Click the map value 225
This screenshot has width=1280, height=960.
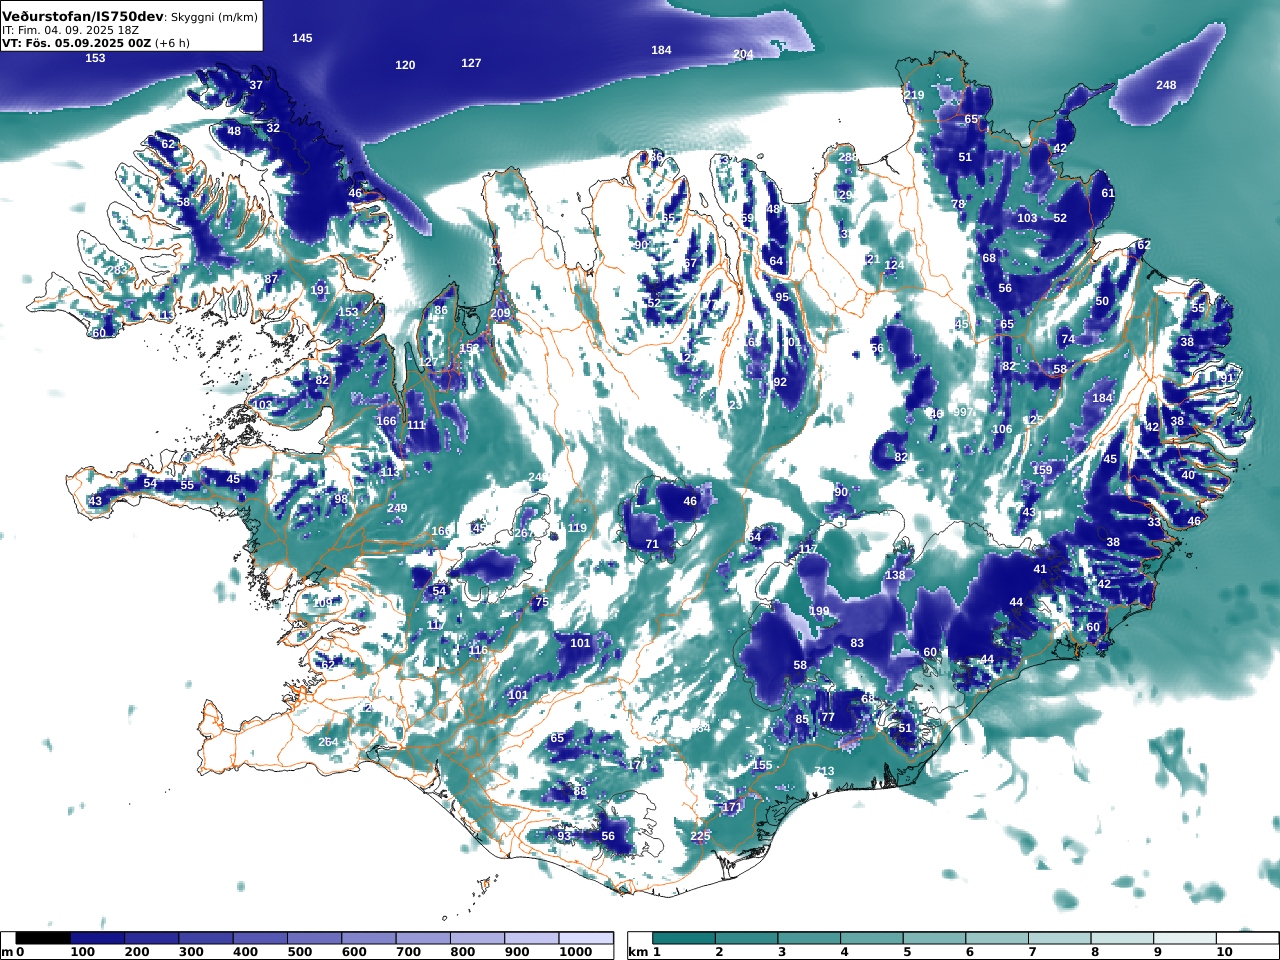[700, 836]
